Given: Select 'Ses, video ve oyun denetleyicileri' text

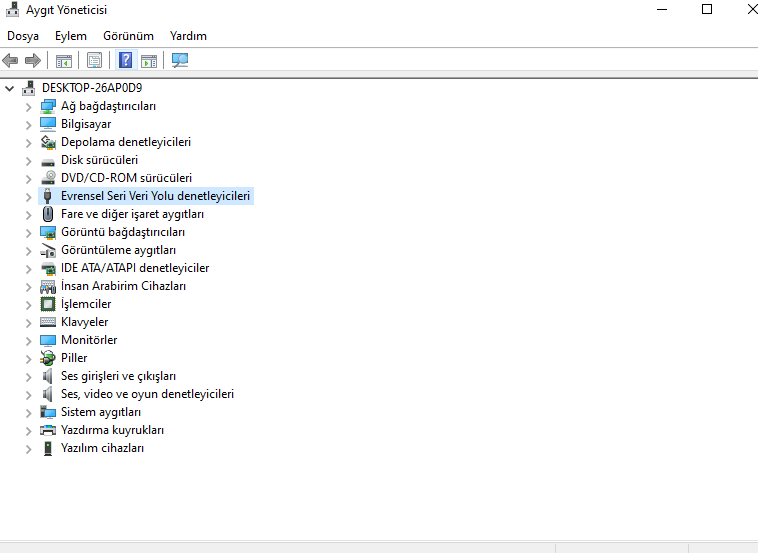Looking at the screenshot, I should 147,394.
